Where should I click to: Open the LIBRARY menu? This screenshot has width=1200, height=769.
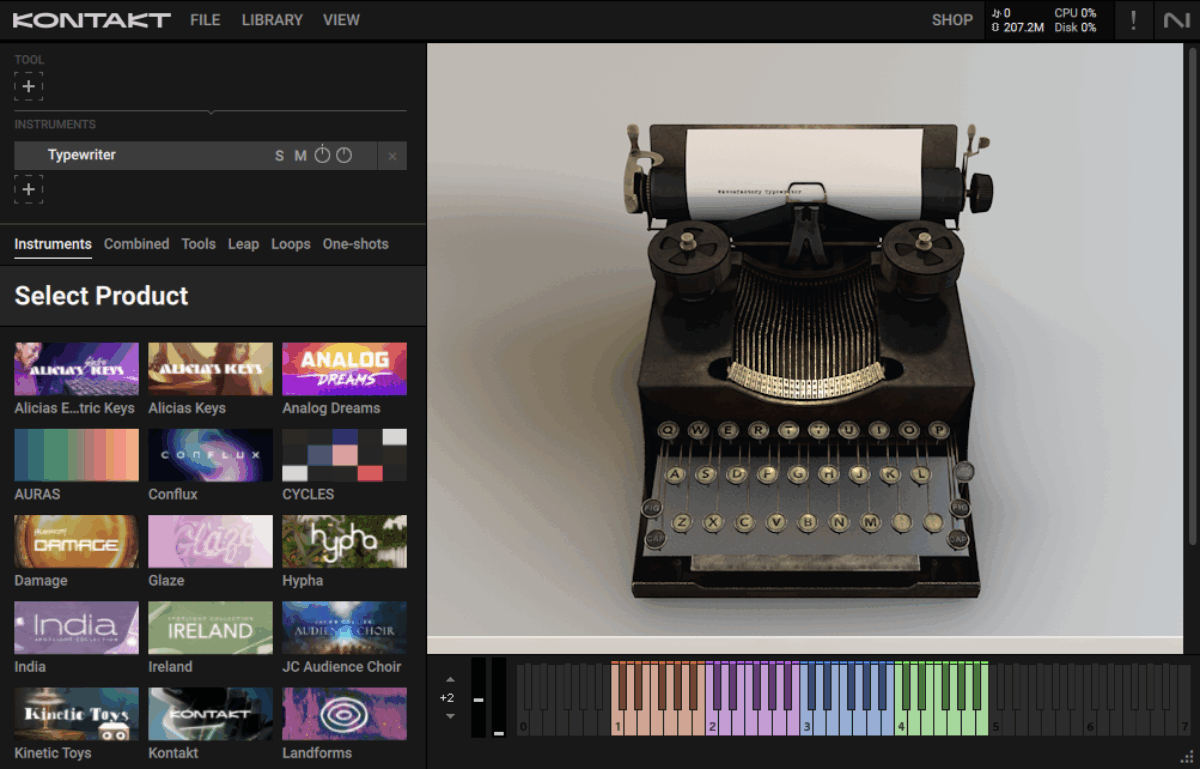(272, 20)
